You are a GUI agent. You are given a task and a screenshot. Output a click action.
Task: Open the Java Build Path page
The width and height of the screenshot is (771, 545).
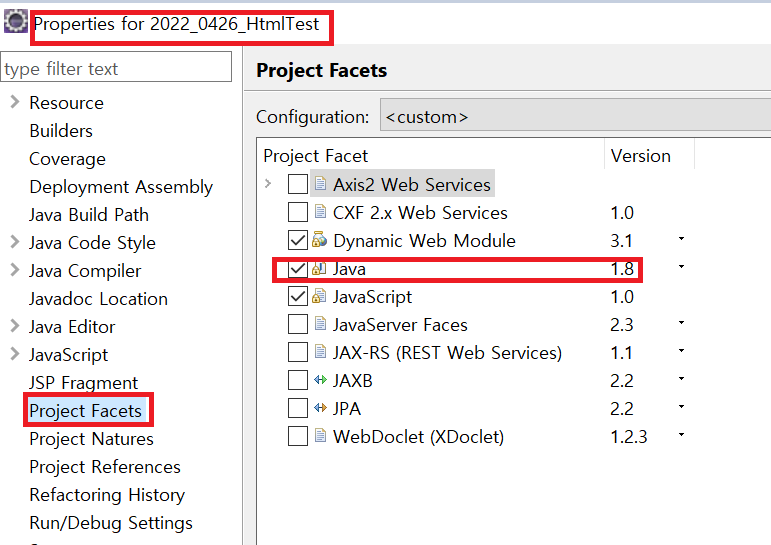pyautogui.click(x=89, y=215)
